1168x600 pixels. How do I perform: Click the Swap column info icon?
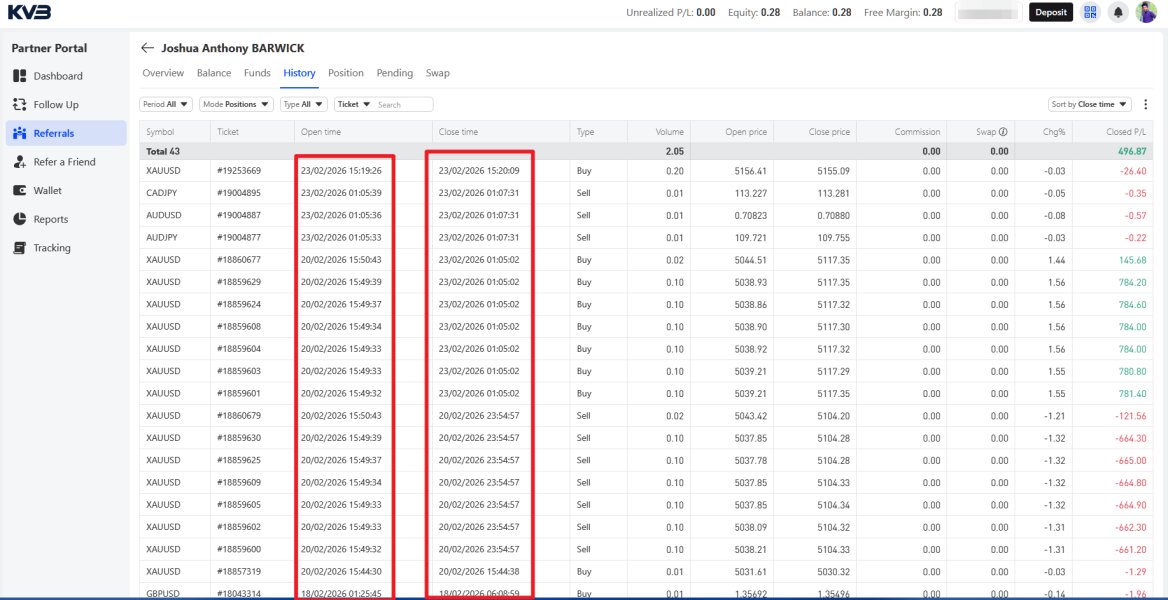pyautogui.click(x=1003, y=132)
